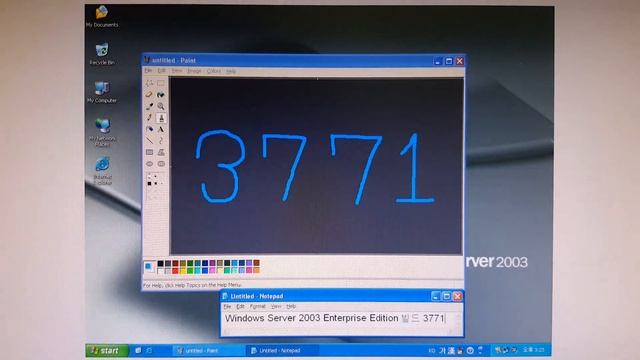Launch Internet Explorer from quick launch
This screenshot has width=640, height=360.
tap(149, 351)
